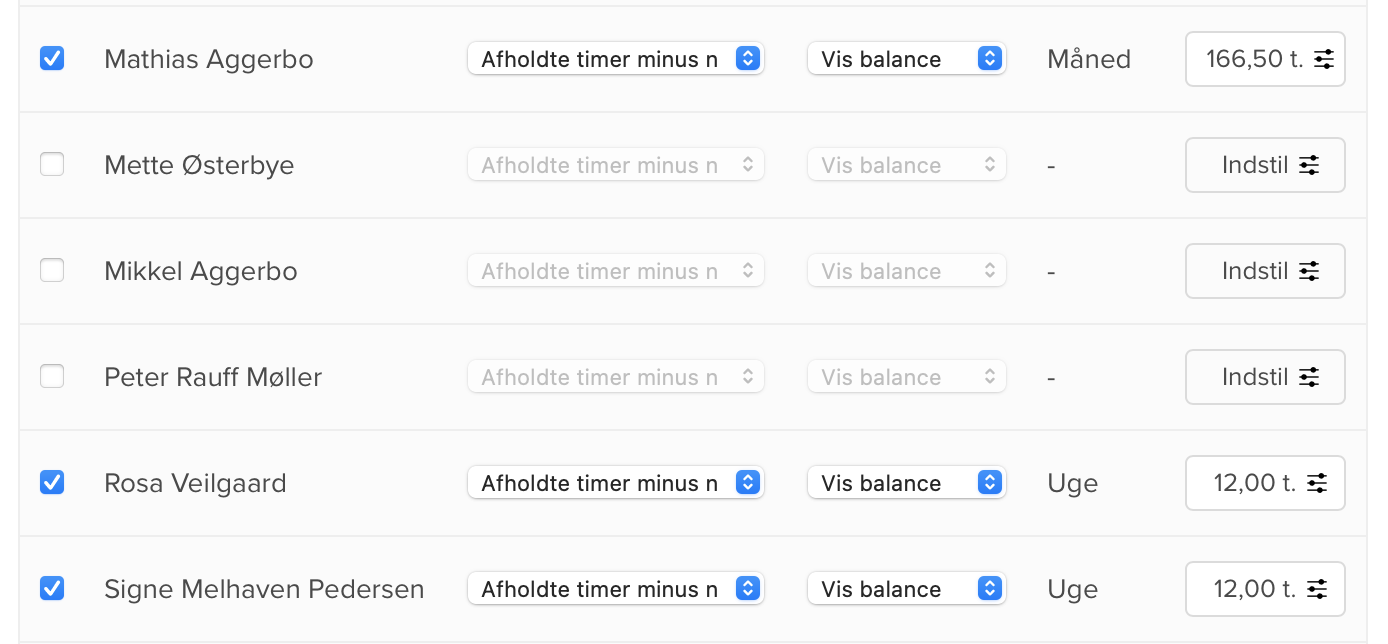Click the sliders icon for Signe Melhaven Pedersen
The width and height of the screenshot is (1388, 644).
pos(1318,588)
